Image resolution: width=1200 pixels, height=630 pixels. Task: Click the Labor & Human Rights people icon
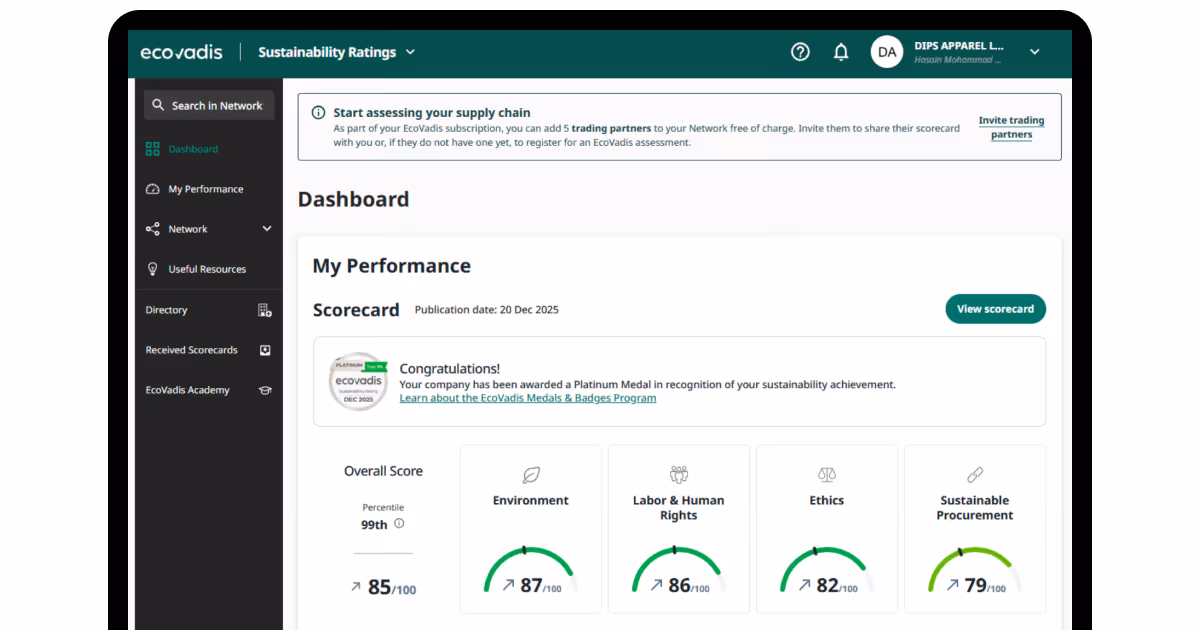pyautogui.click(x=679, y=474)
